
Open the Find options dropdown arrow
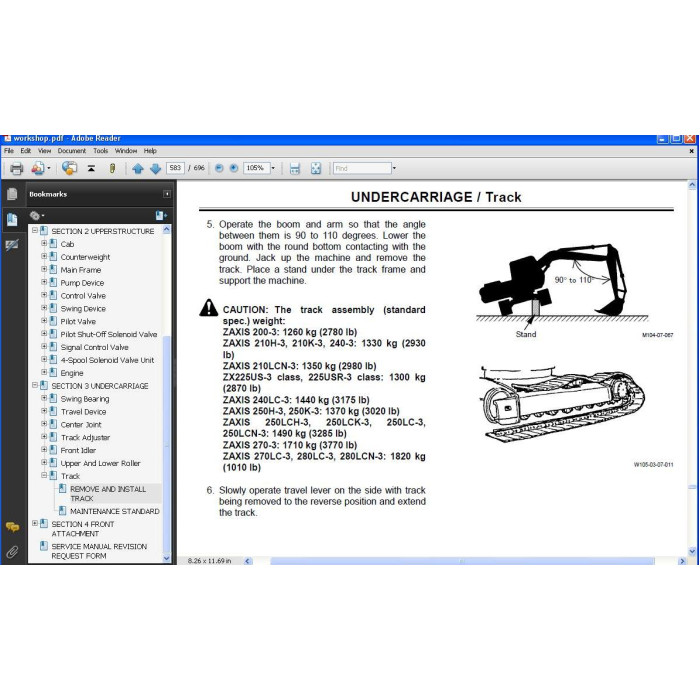coord(394,168)
